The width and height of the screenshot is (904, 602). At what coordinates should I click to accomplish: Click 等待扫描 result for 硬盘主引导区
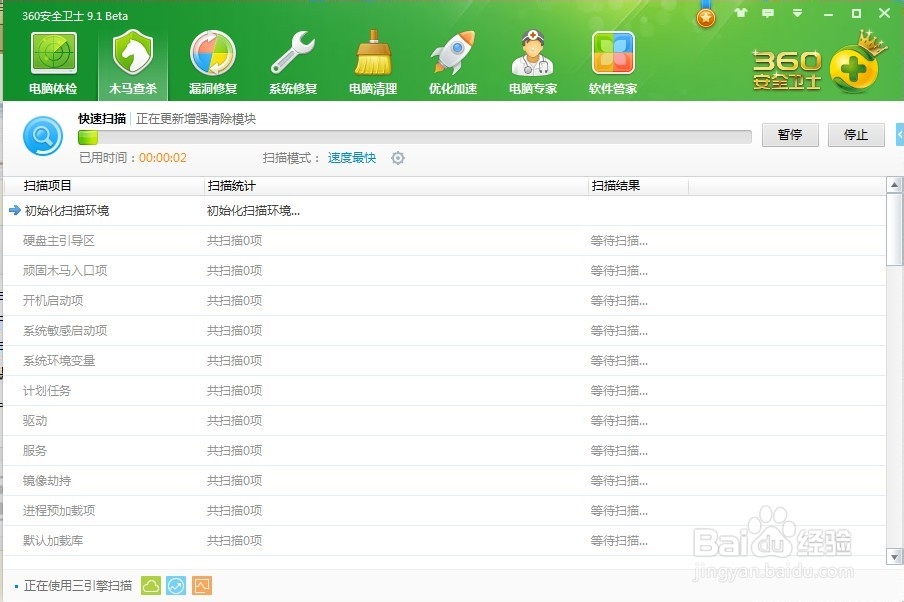point(619,240)
